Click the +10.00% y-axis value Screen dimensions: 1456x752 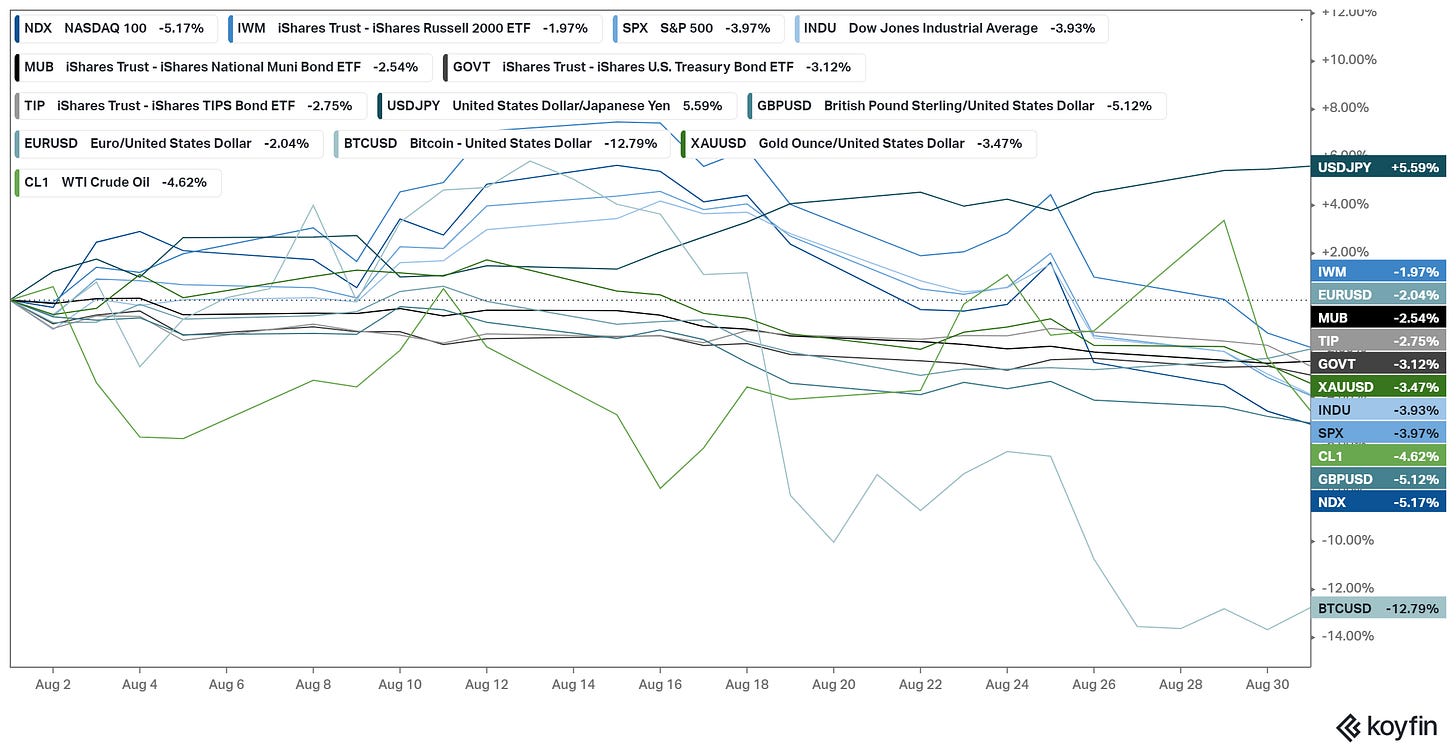pyautogui.click(x=1350, y=59)
